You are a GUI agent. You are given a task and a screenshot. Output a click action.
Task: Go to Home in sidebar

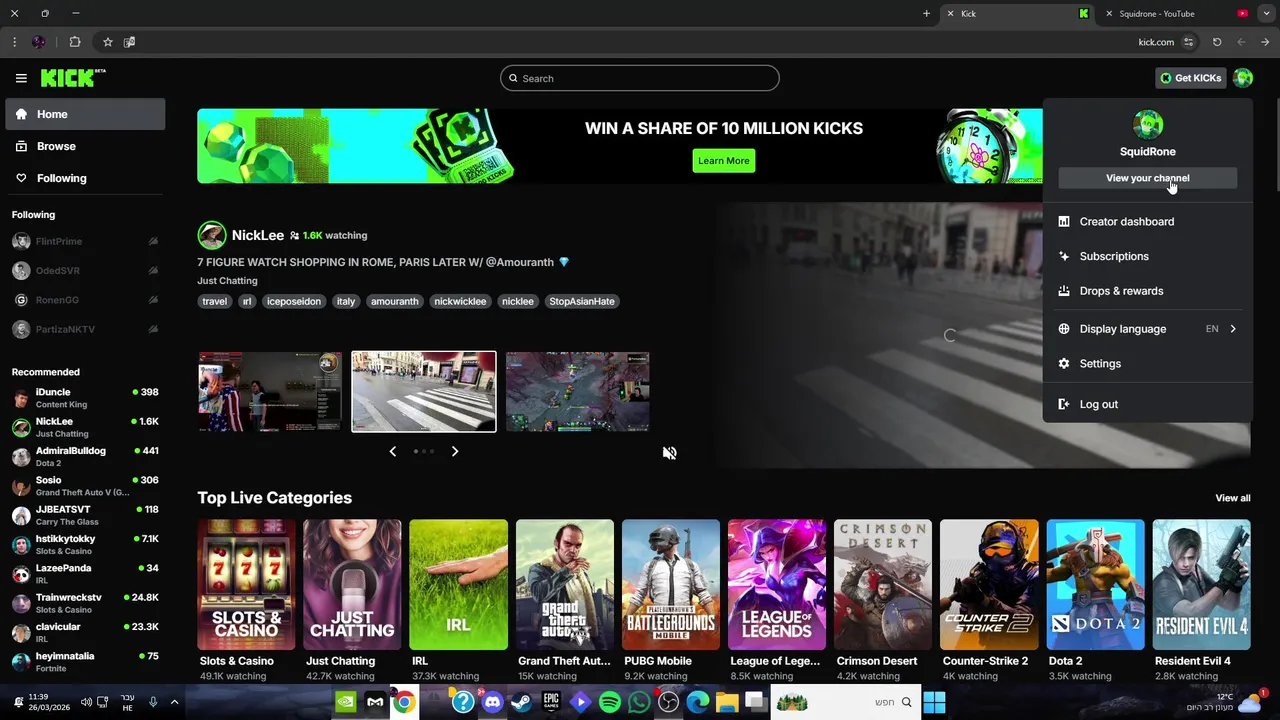(85, 114)
